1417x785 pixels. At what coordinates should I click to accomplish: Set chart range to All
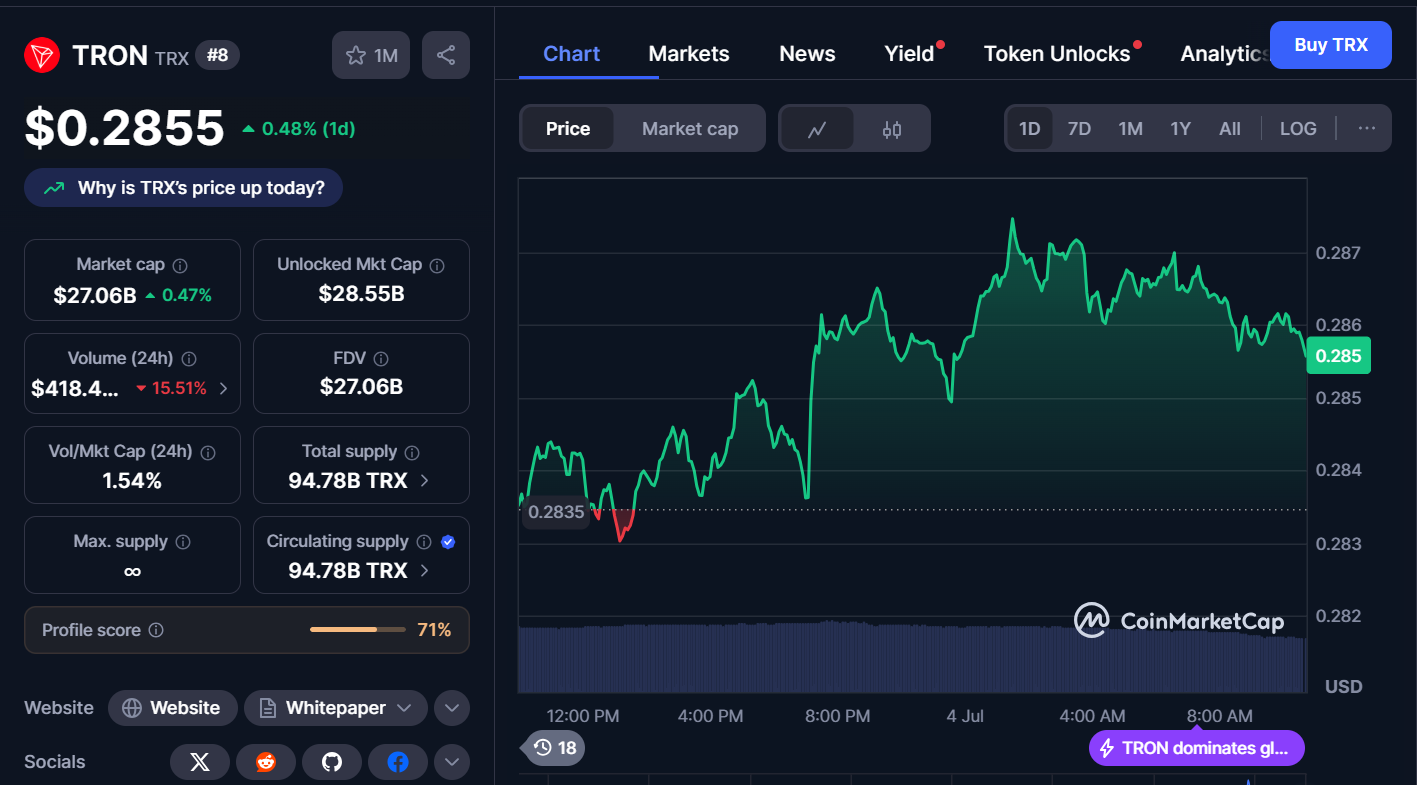pyautogui.click(x=1230, y=129)
